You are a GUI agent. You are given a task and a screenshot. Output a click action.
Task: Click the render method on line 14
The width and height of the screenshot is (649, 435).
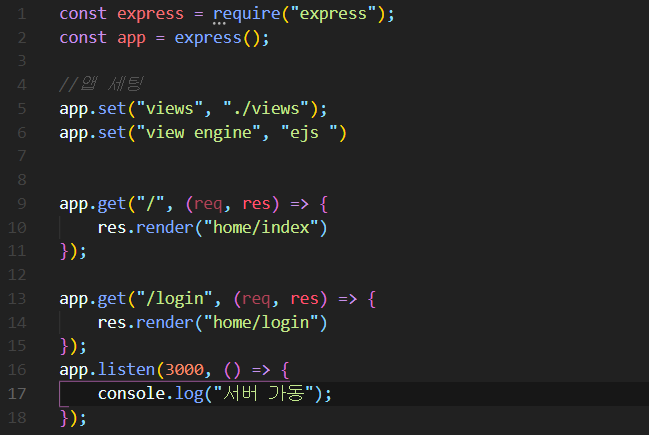click(x=165, y=322)
